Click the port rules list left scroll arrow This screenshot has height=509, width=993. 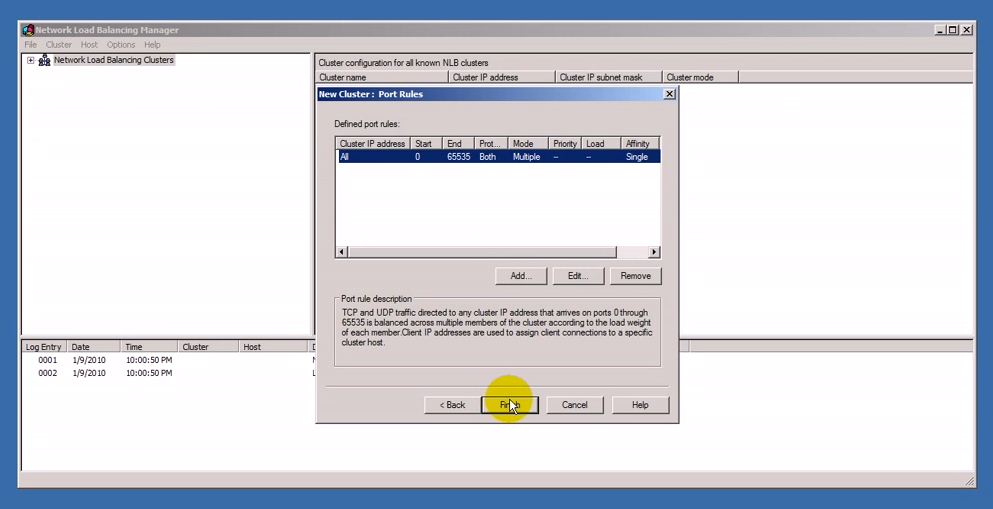point(341,252)
